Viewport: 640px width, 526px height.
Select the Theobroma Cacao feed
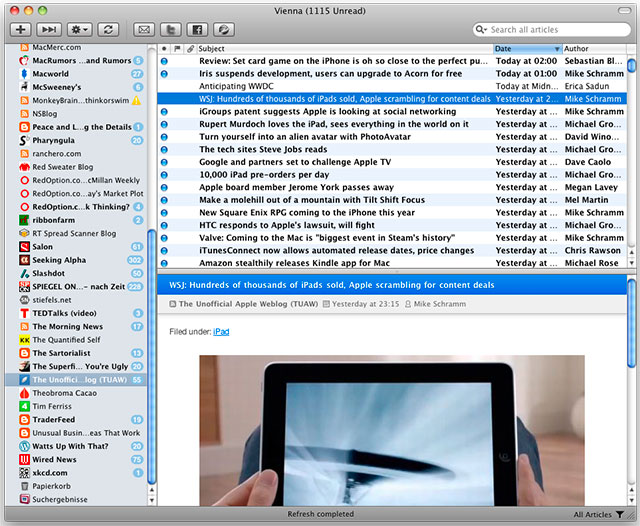tap(76, 393)
